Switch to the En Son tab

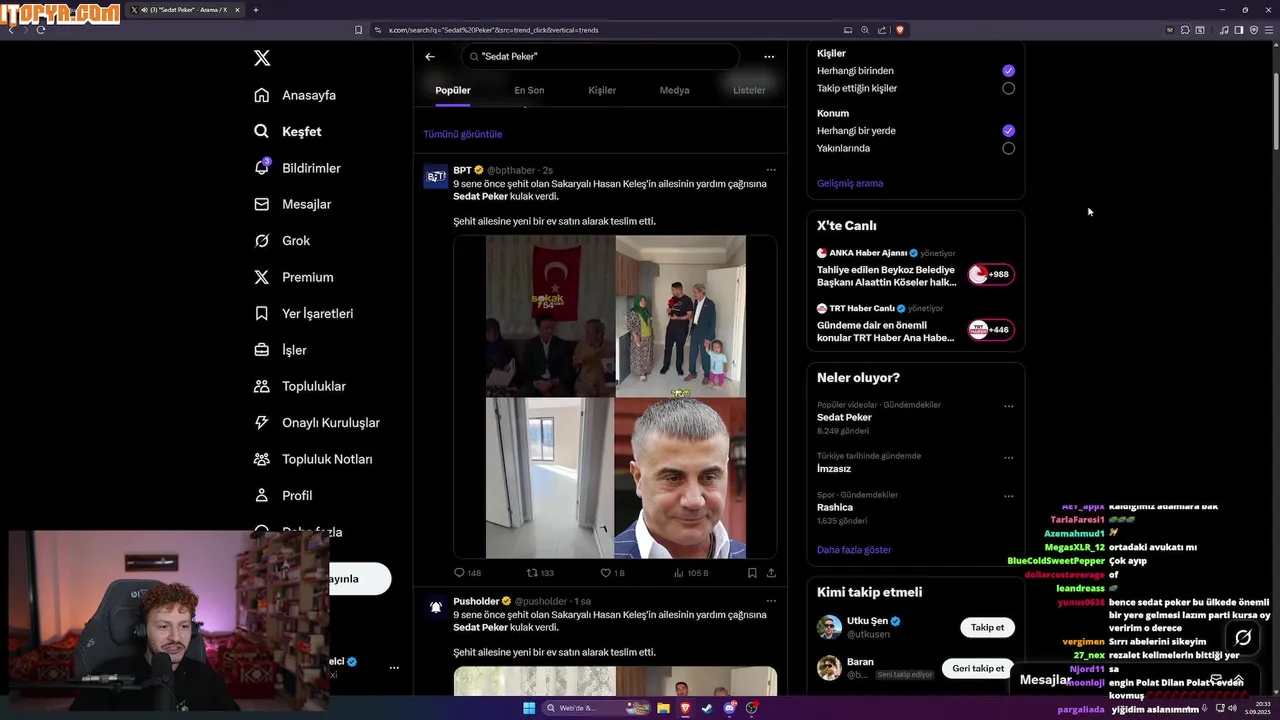click(529, 90)
